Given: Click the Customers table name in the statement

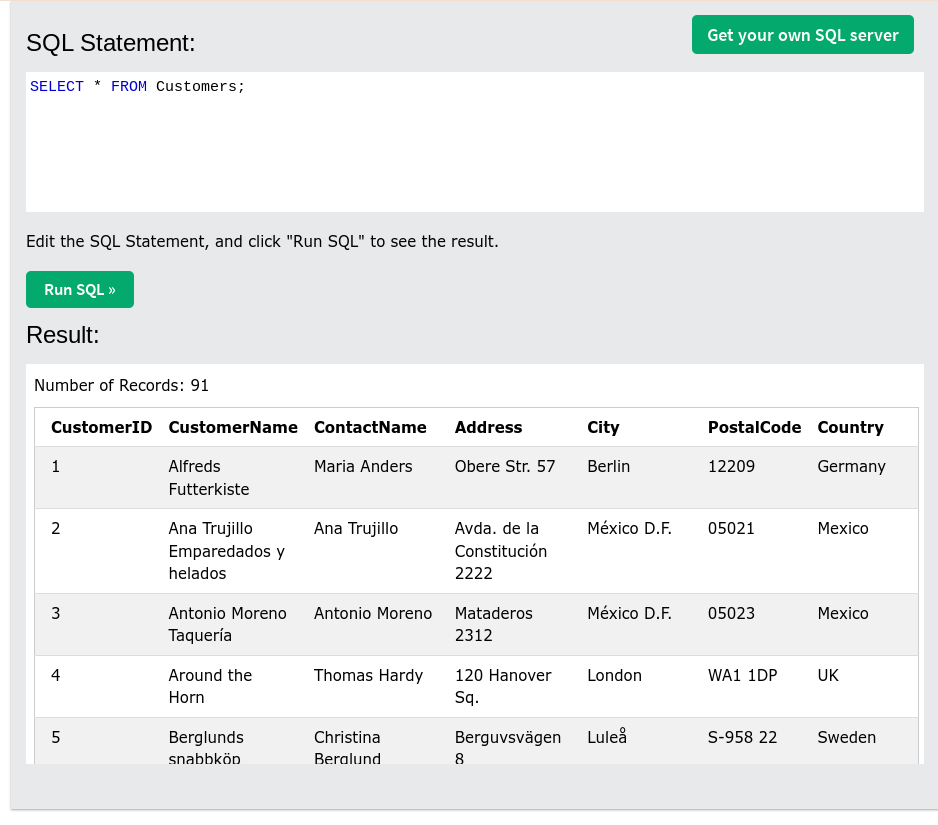Looking at the screenshot, I should tap(196, 87).
